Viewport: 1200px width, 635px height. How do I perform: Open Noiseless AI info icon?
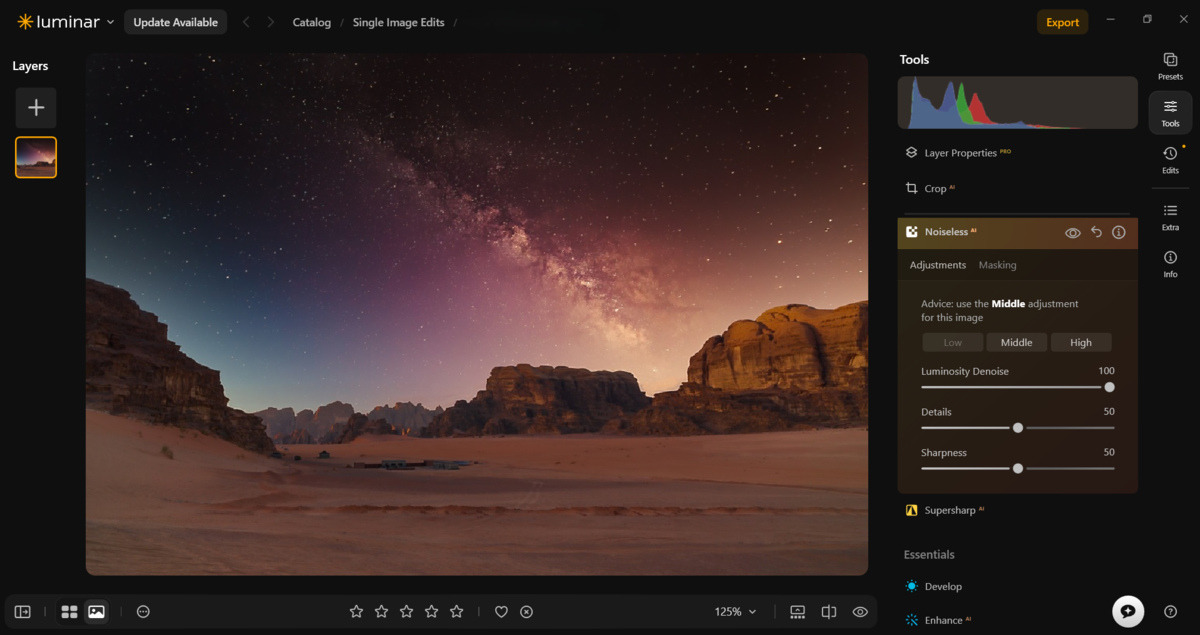pos(1119,232)
